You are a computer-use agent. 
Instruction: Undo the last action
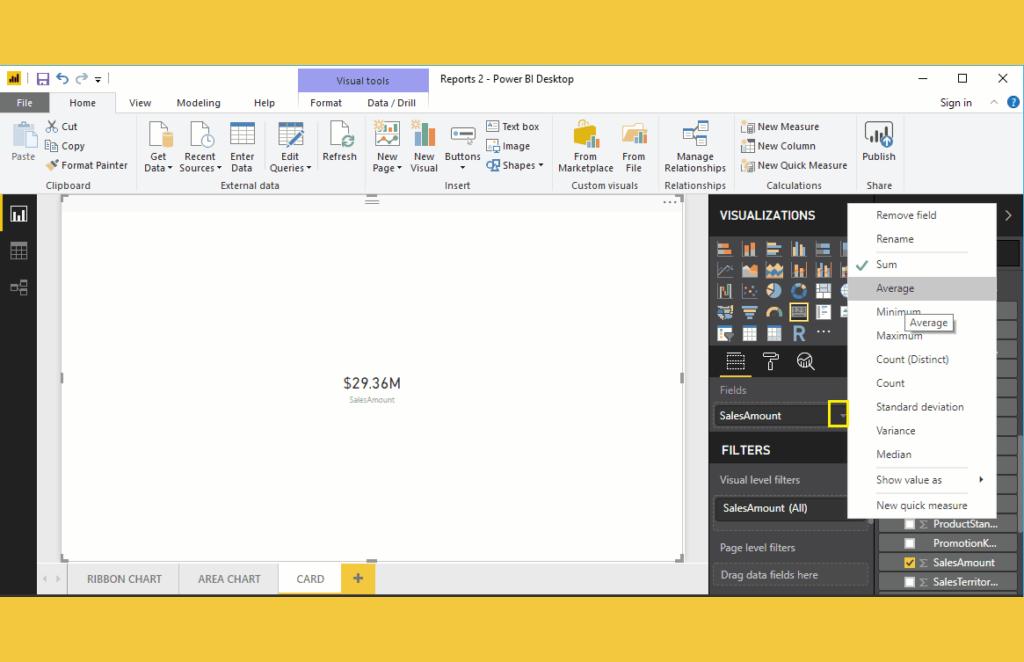[x=62, y=79]
